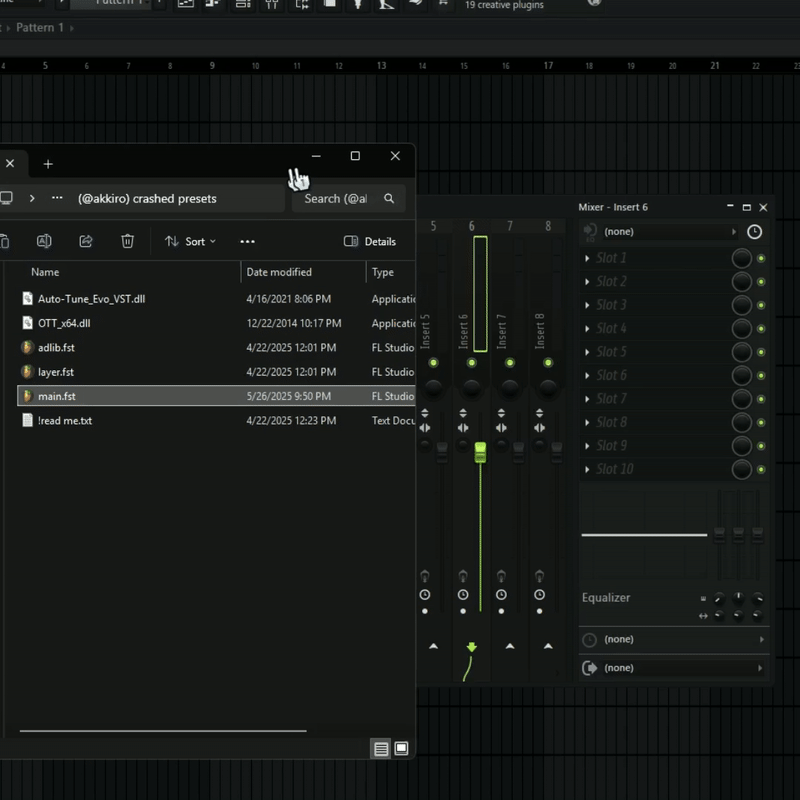This screenshot has height=800, width=800.
Task: Open a new Explorer tab with plus
Action: [48, 164]
